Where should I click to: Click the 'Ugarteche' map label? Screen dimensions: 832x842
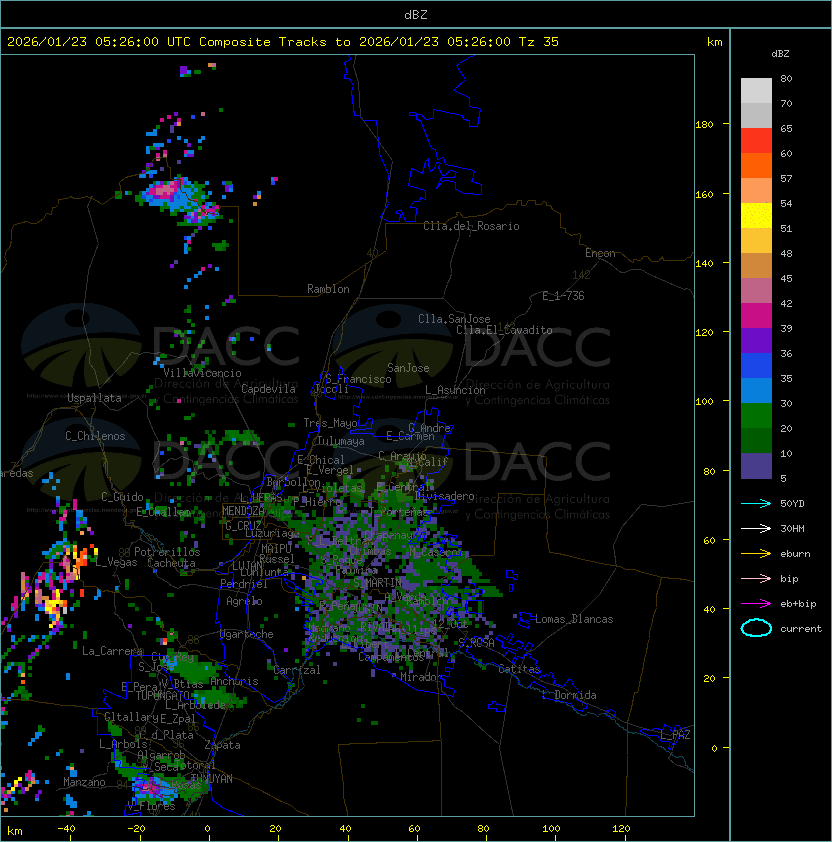[x=247, y=634]
